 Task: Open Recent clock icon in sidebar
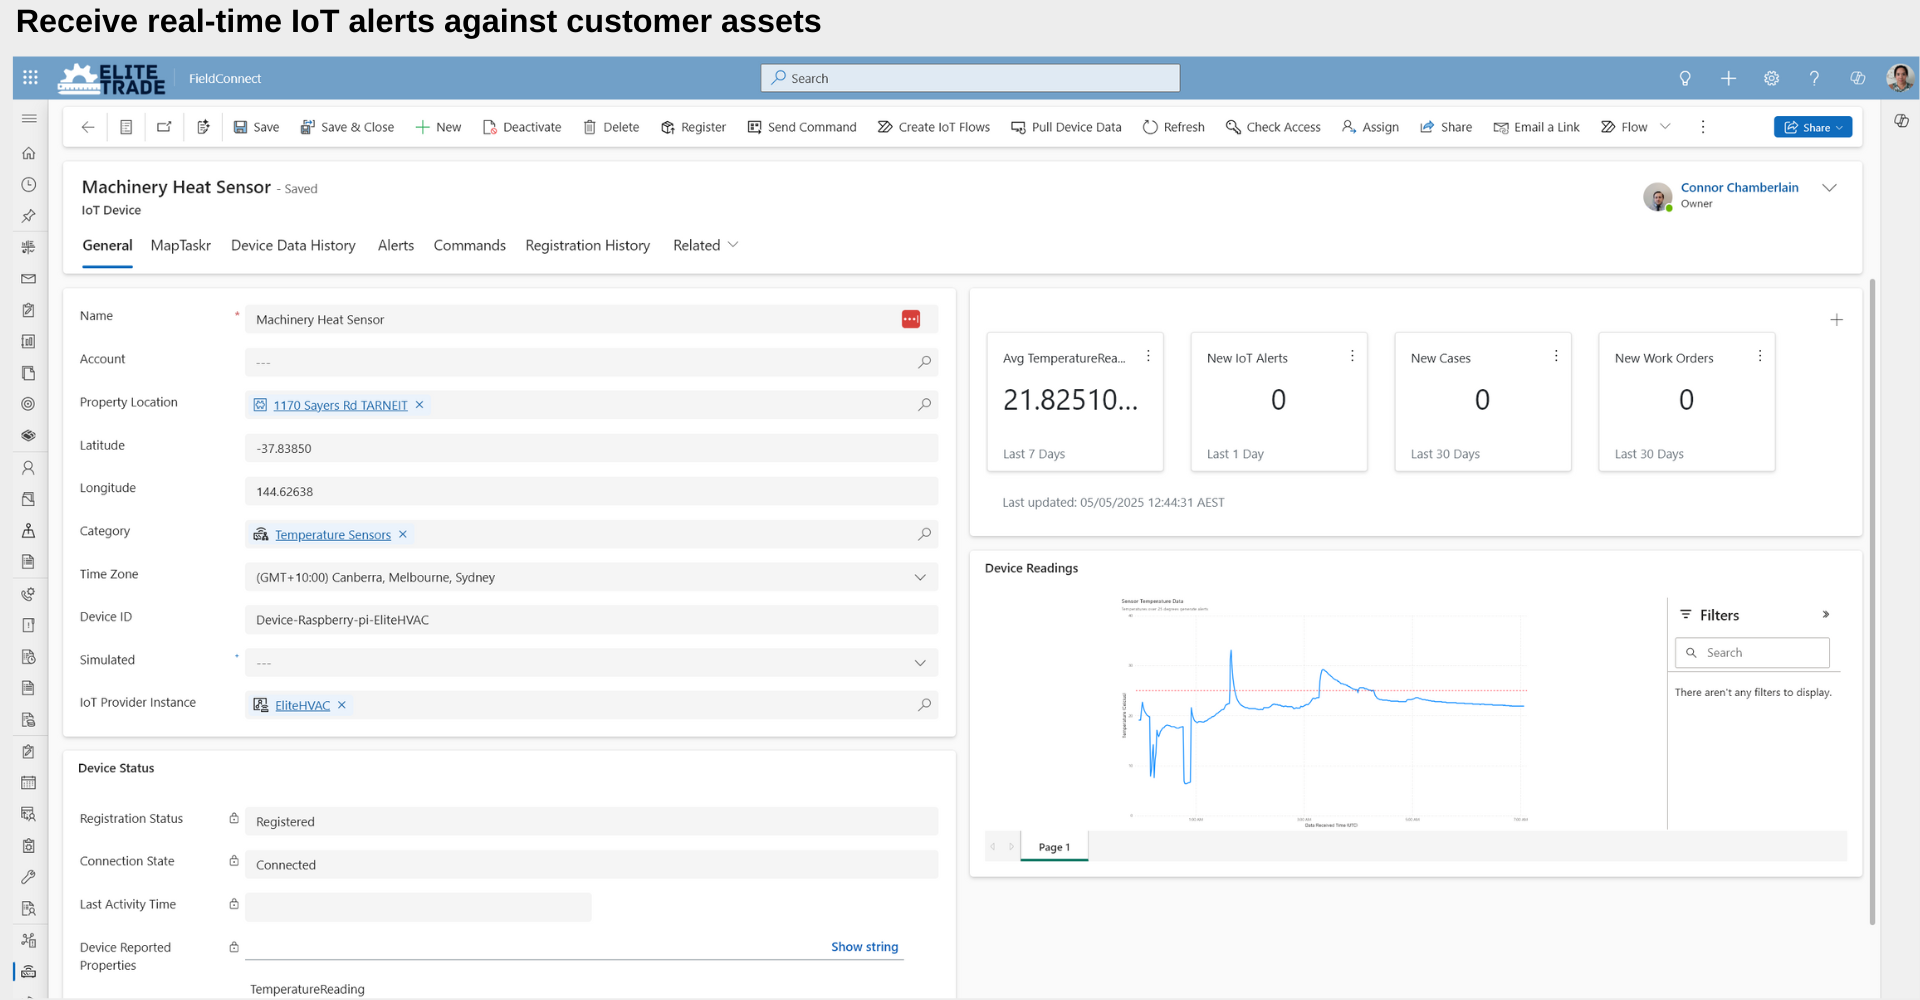coord(29,185)
